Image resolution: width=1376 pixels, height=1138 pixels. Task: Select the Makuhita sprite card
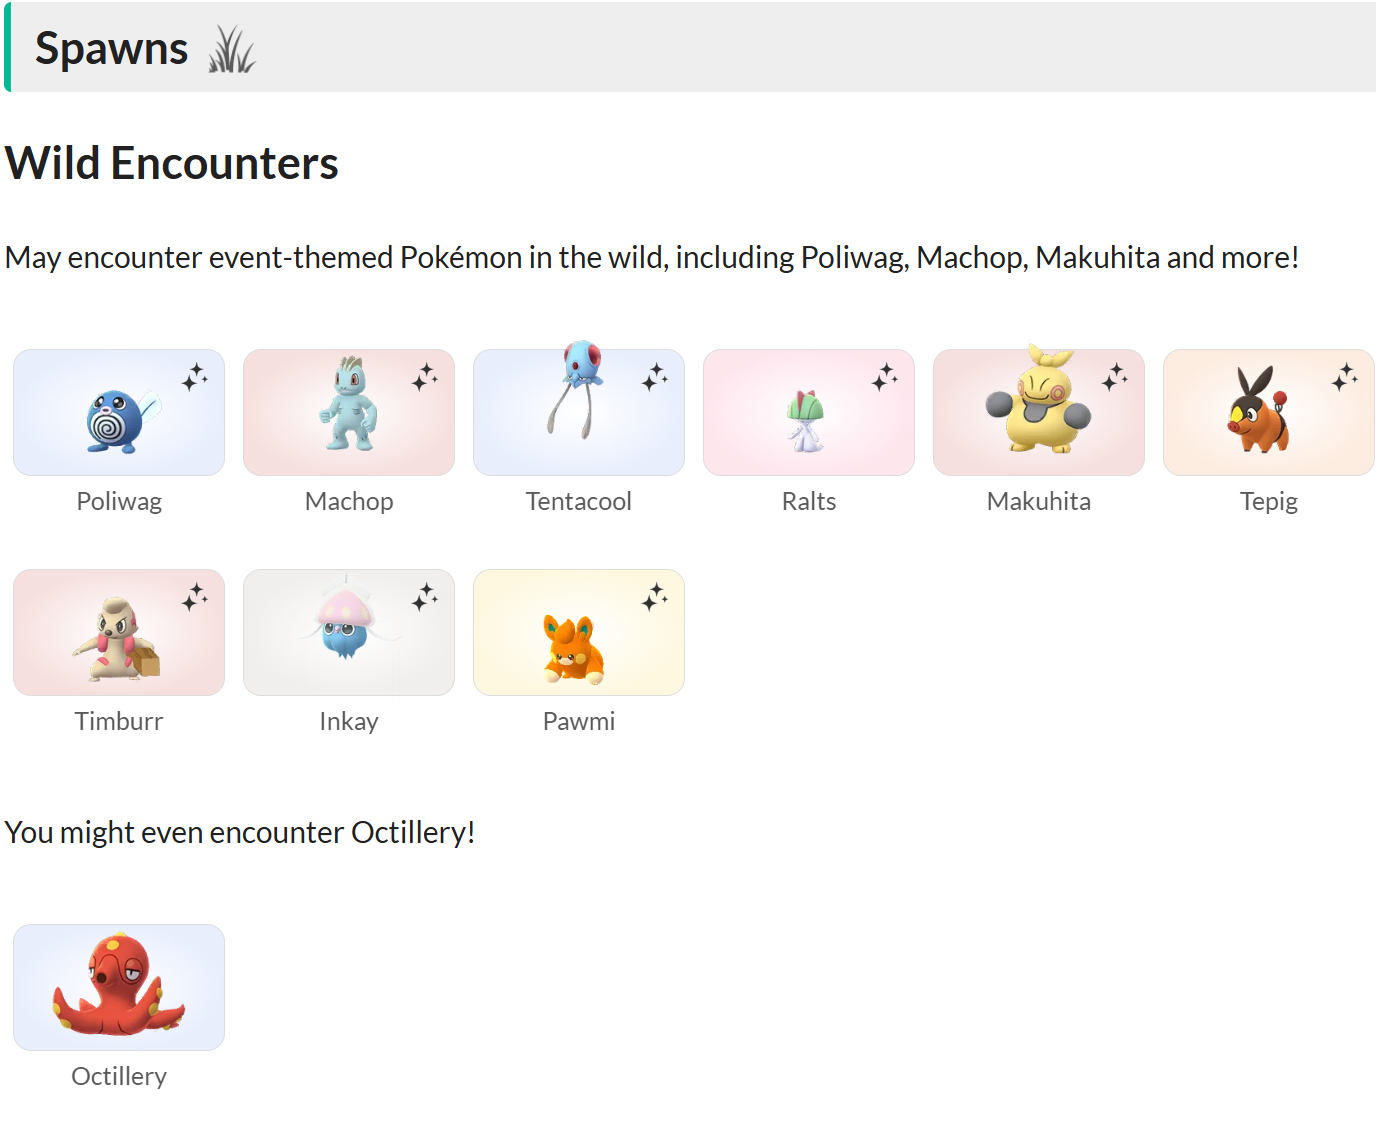pos(1038,413)
